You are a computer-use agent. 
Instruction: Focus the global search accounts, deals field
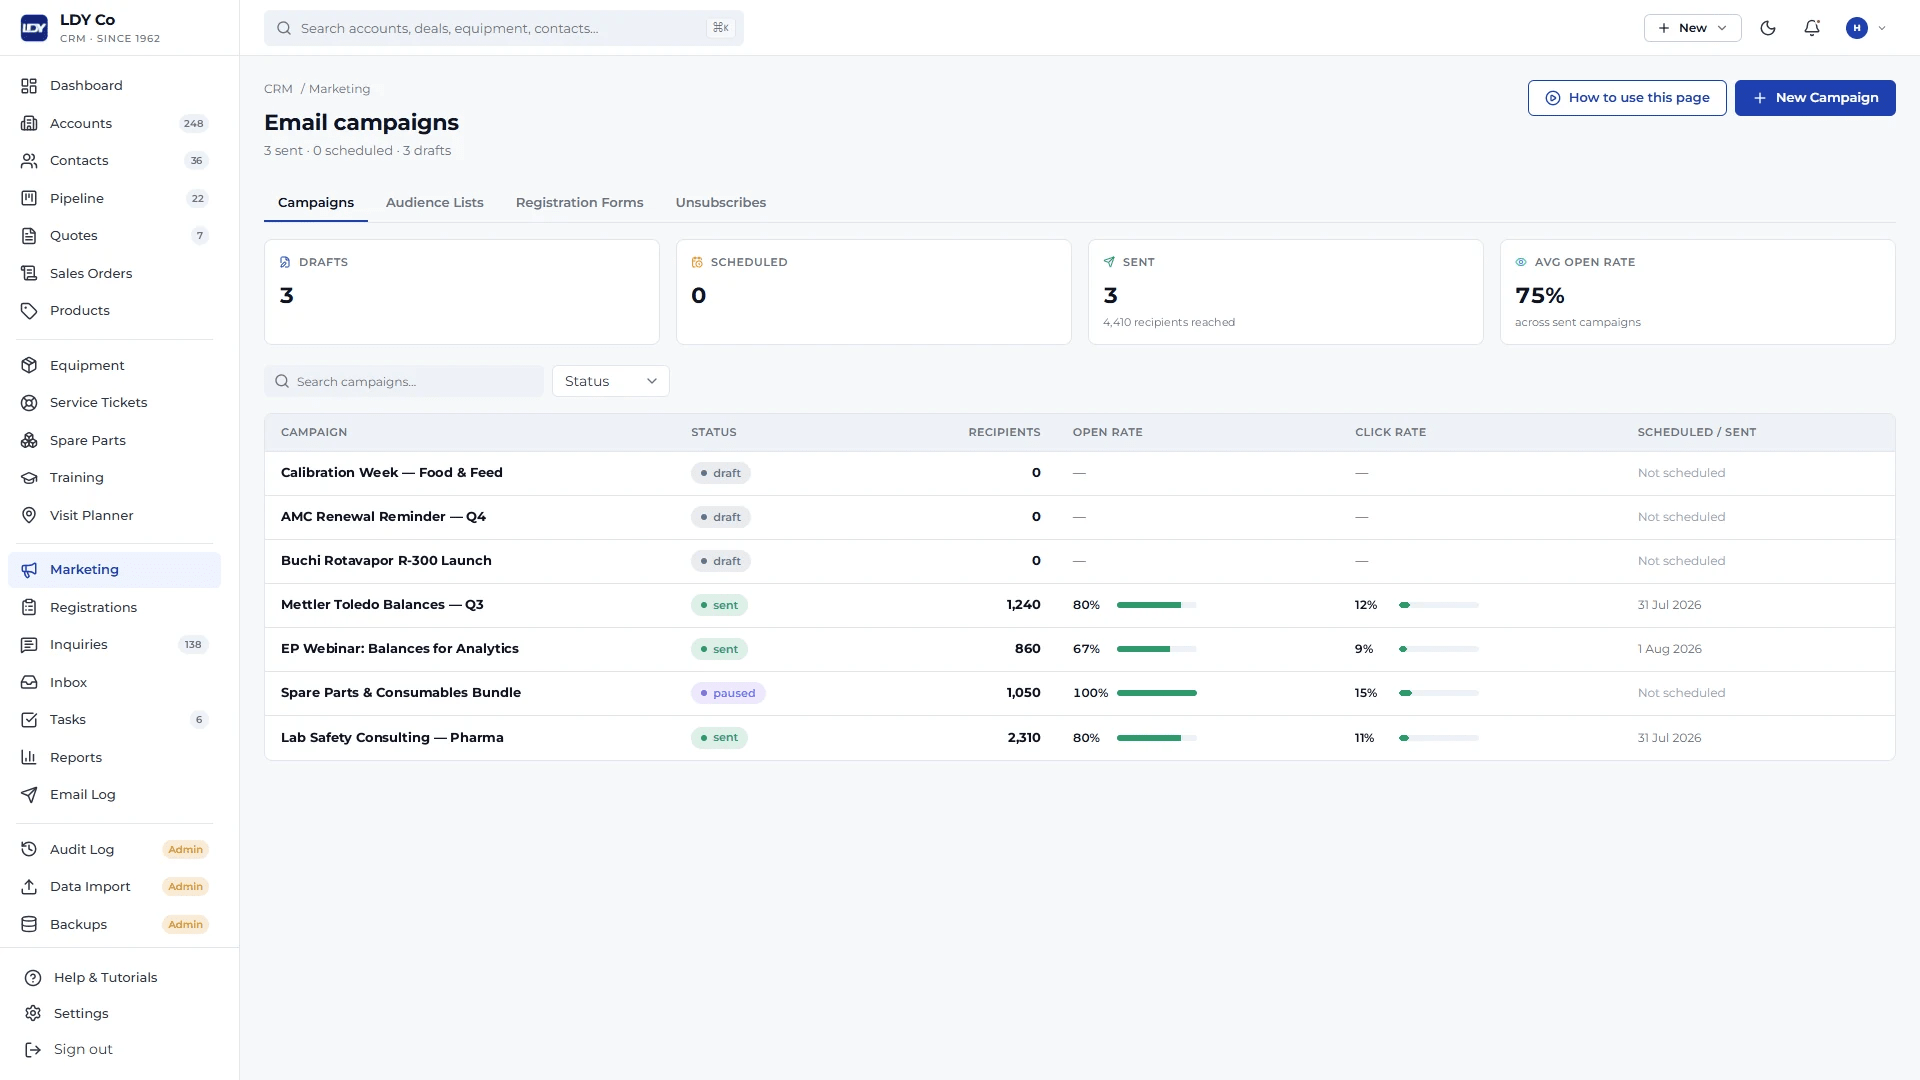[504, 28]
